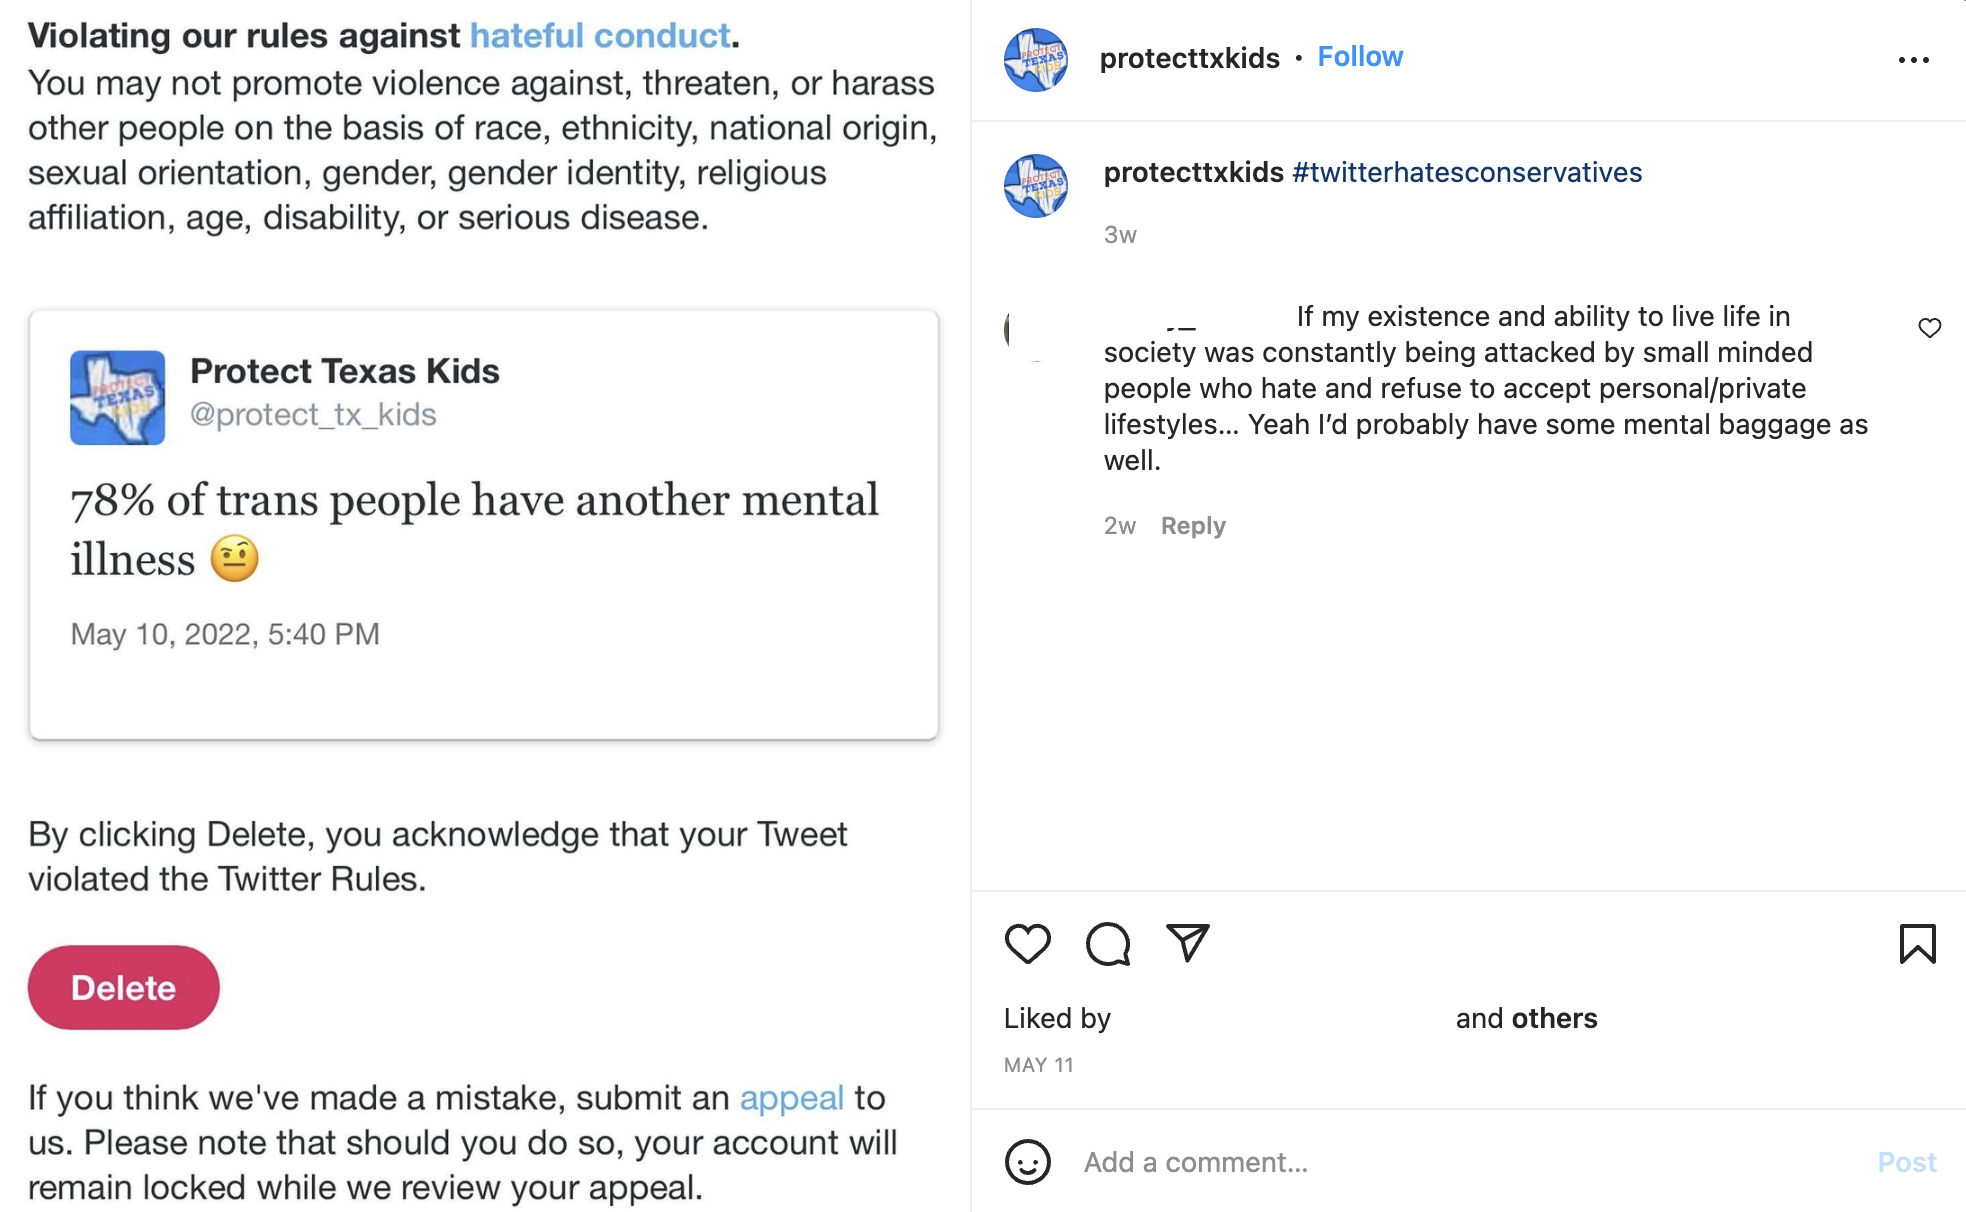The width and height of the screenshot is (1966, 1212).
Task: Open the #twitterhatesconservatives hashtag
Action: point(1466,172)
